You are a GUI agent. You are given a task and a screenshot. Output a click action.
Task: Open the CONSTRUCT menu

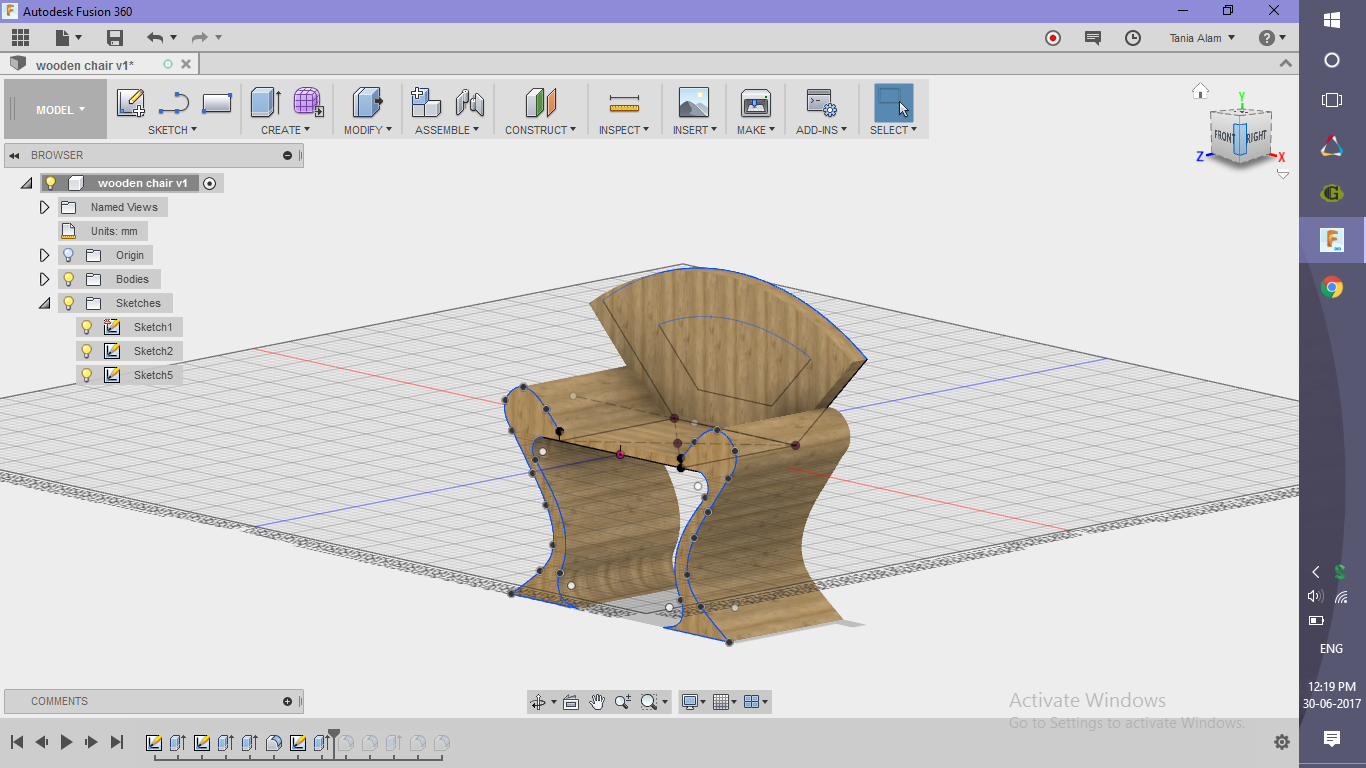540,130
